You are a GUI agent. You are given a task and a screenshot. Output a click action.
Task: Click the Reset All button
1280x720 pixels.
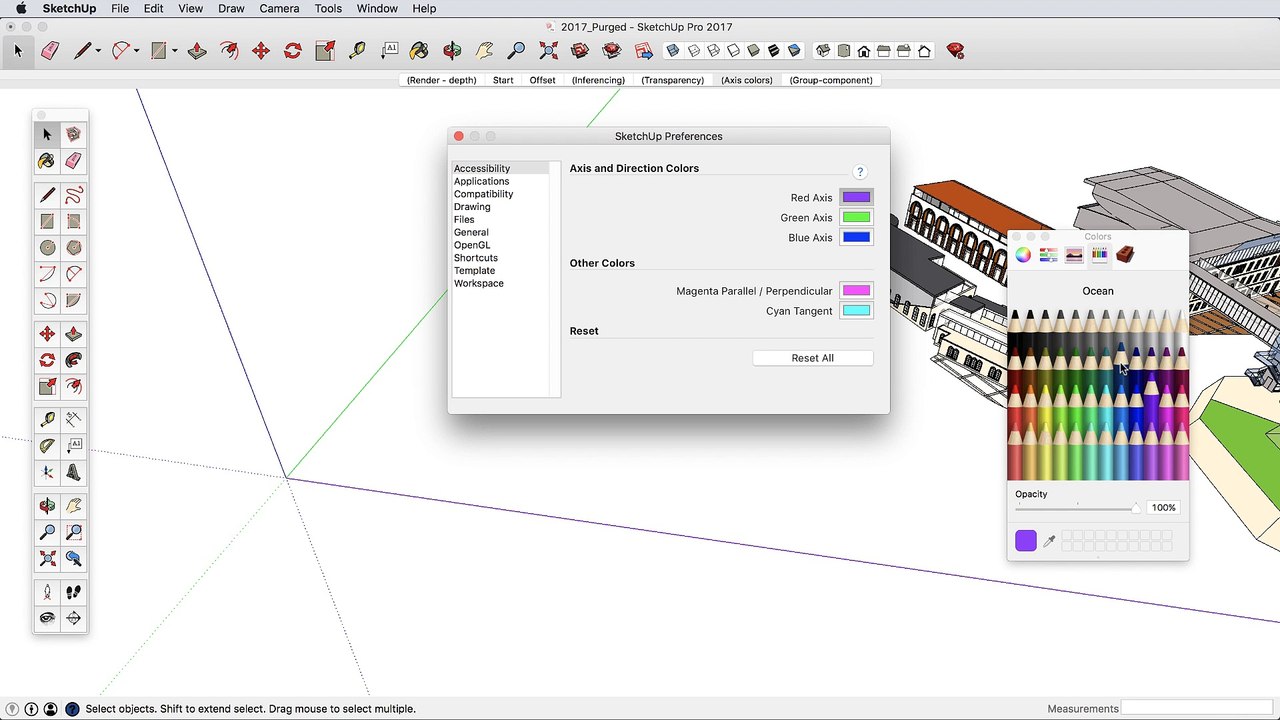pyautogui.click(x=812, y=358)
